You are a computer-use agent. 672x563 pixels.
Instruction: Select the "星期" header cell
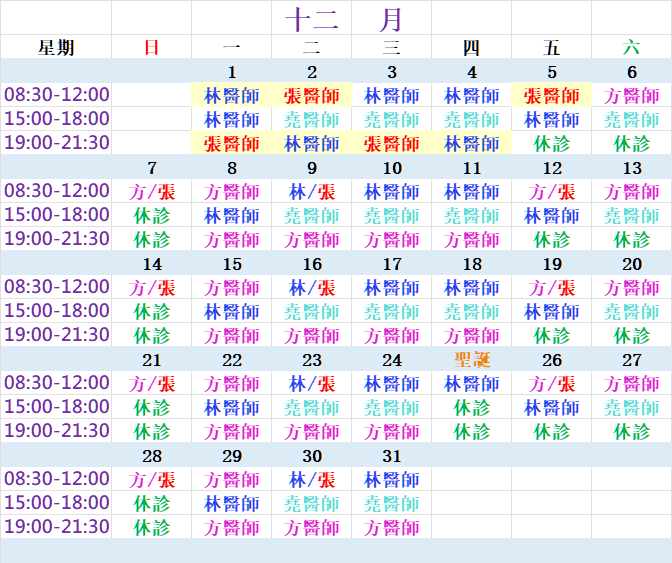tap(56, 47)
